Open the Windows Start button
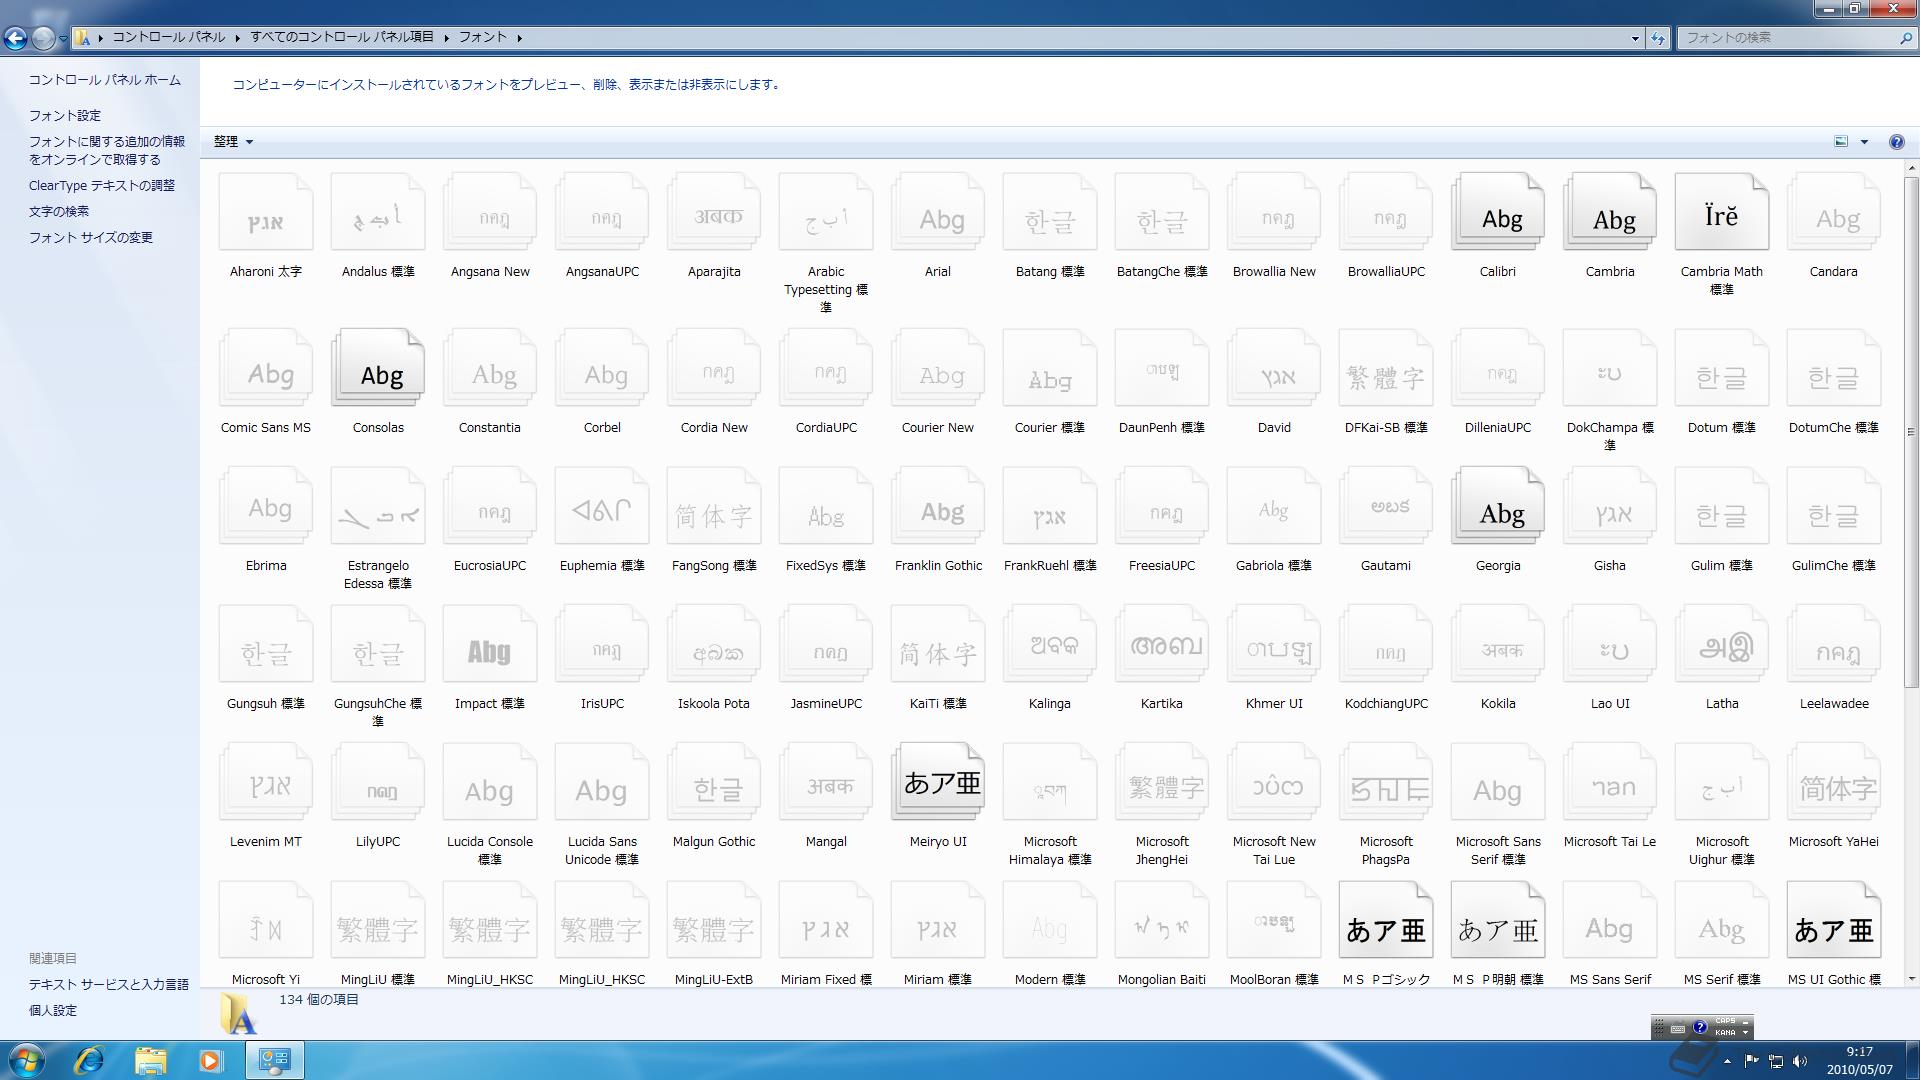 tap(26, 1060)
